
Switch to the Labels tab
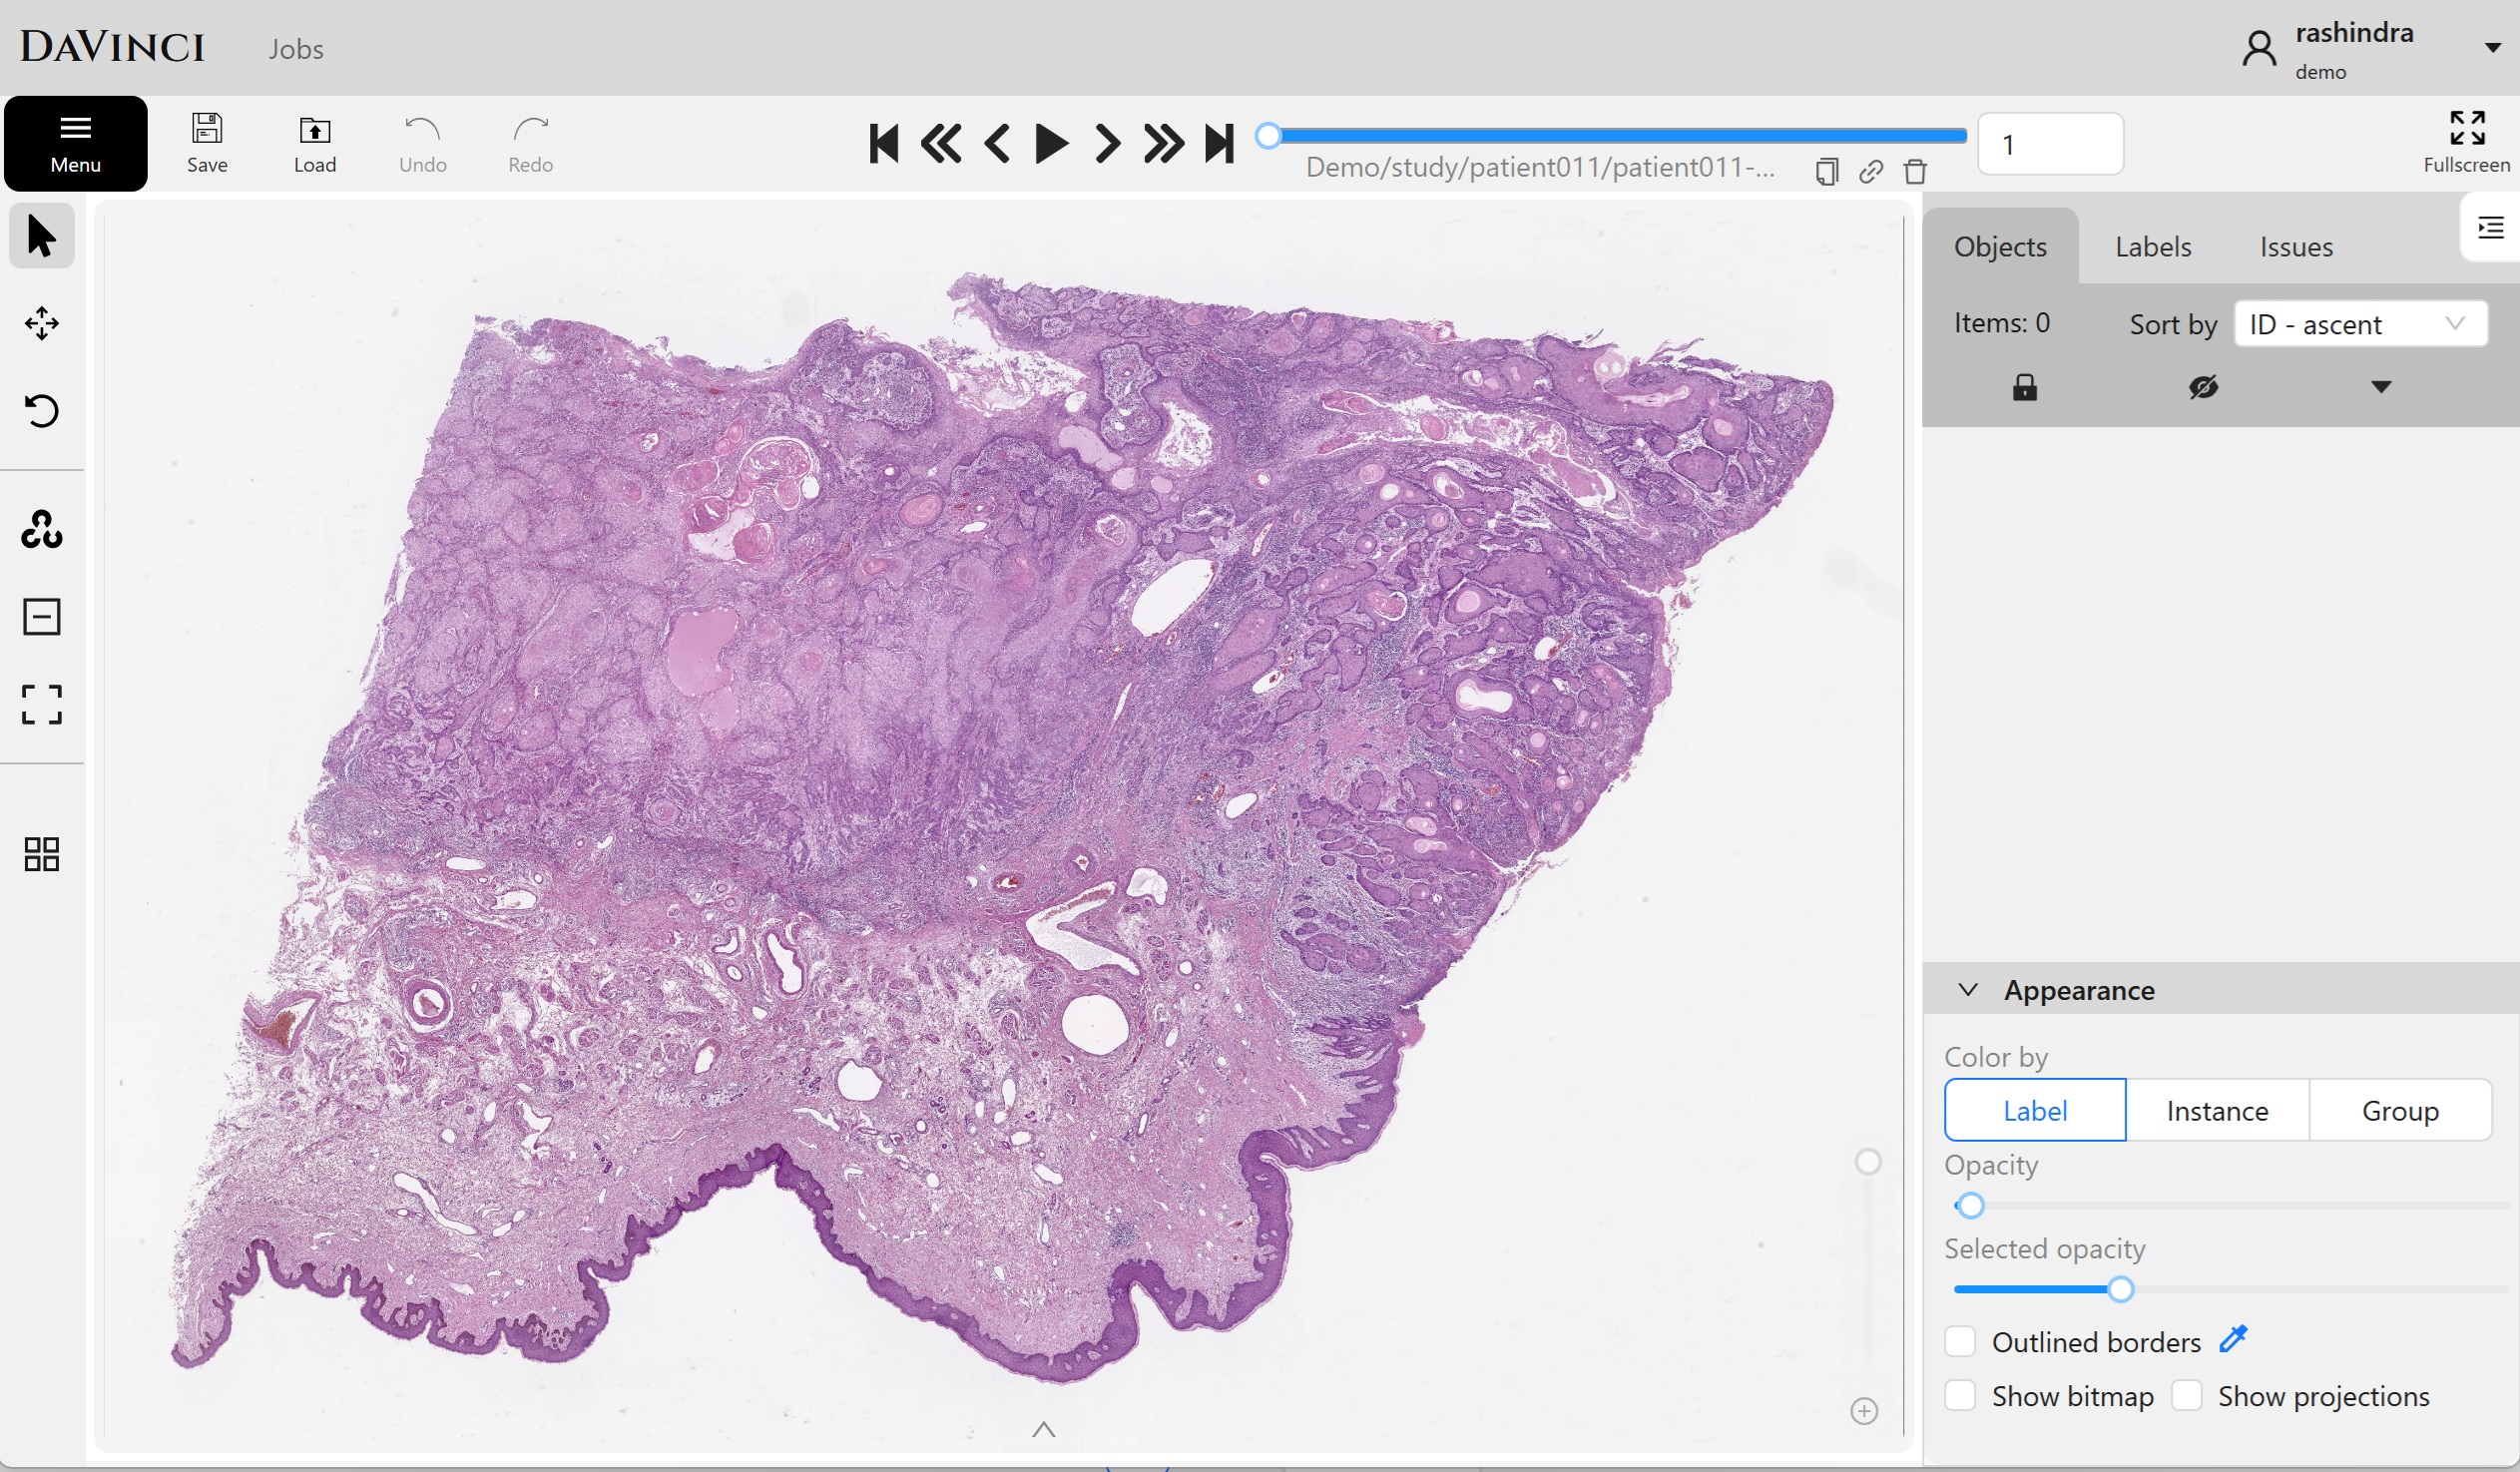pyautogui.click(x=2153, y=247)
